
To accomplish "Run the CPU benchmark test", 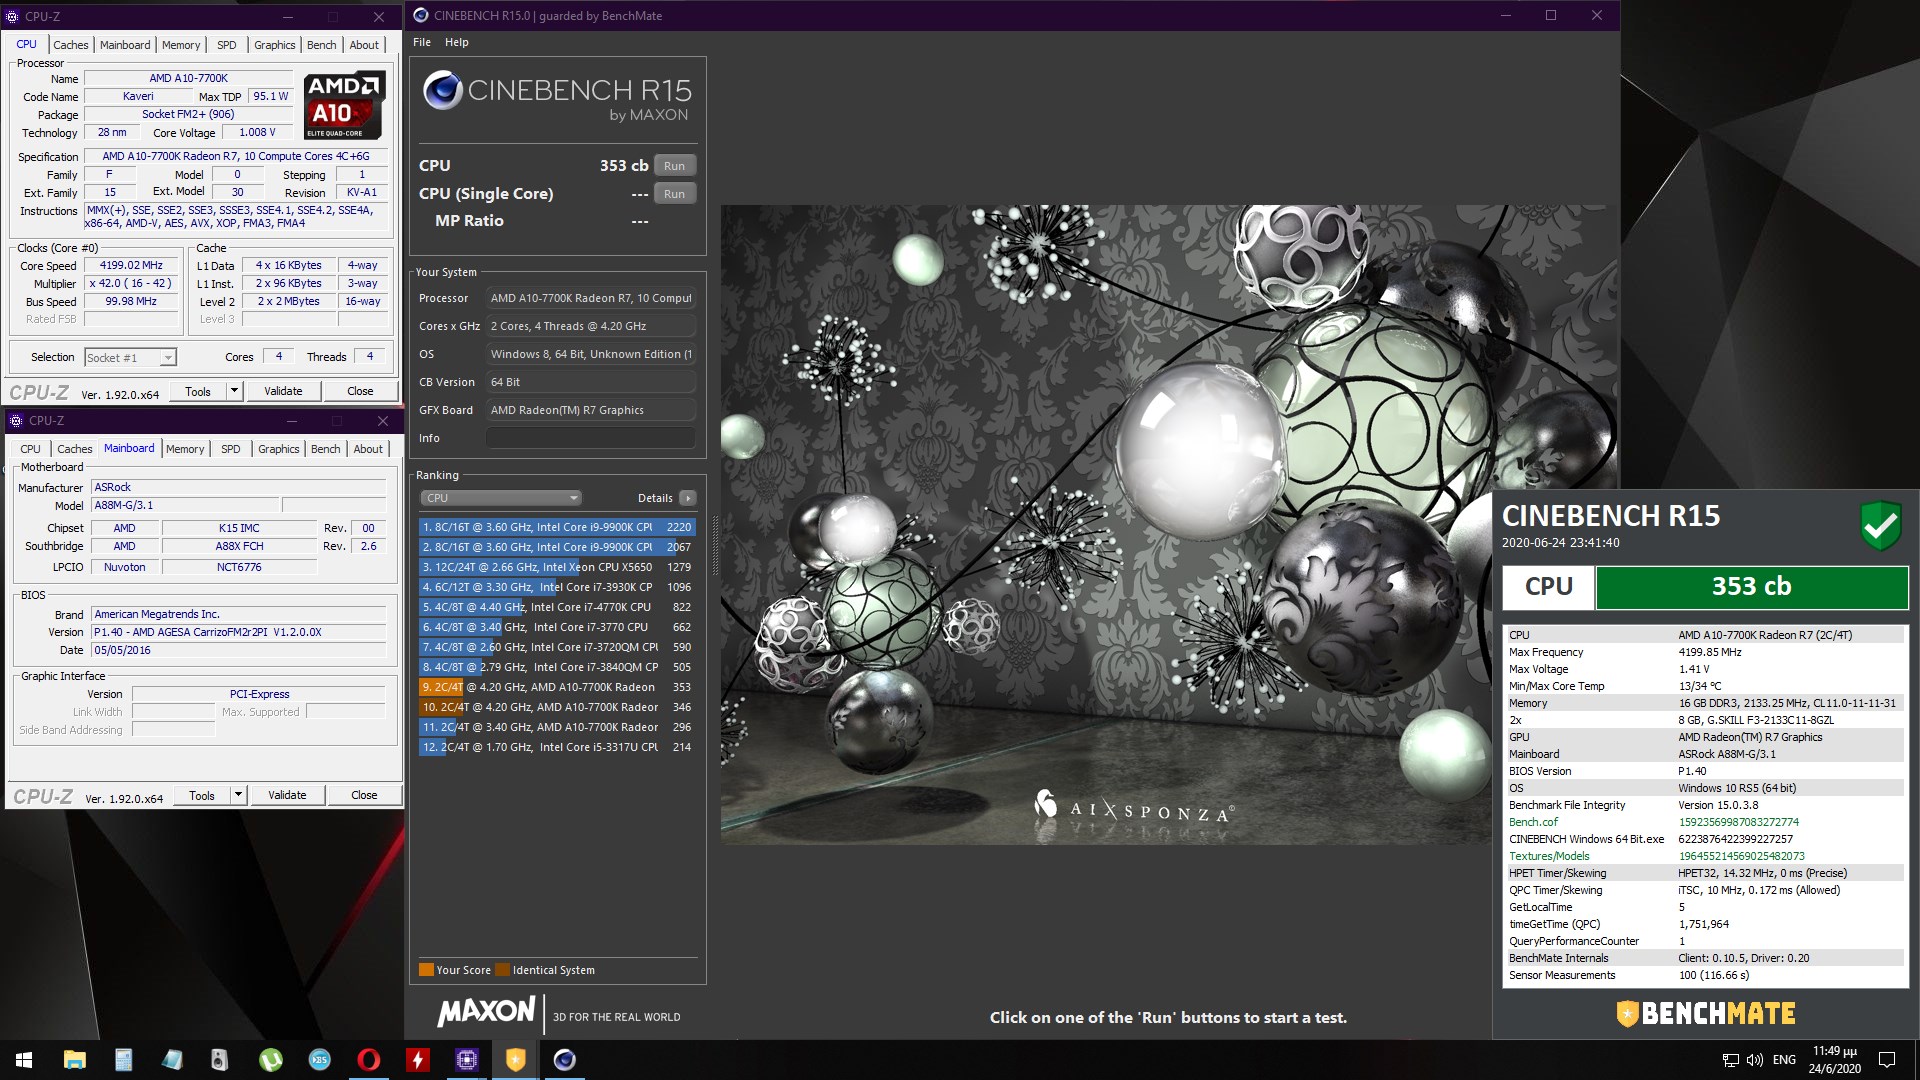I will (x=675, y=166).
